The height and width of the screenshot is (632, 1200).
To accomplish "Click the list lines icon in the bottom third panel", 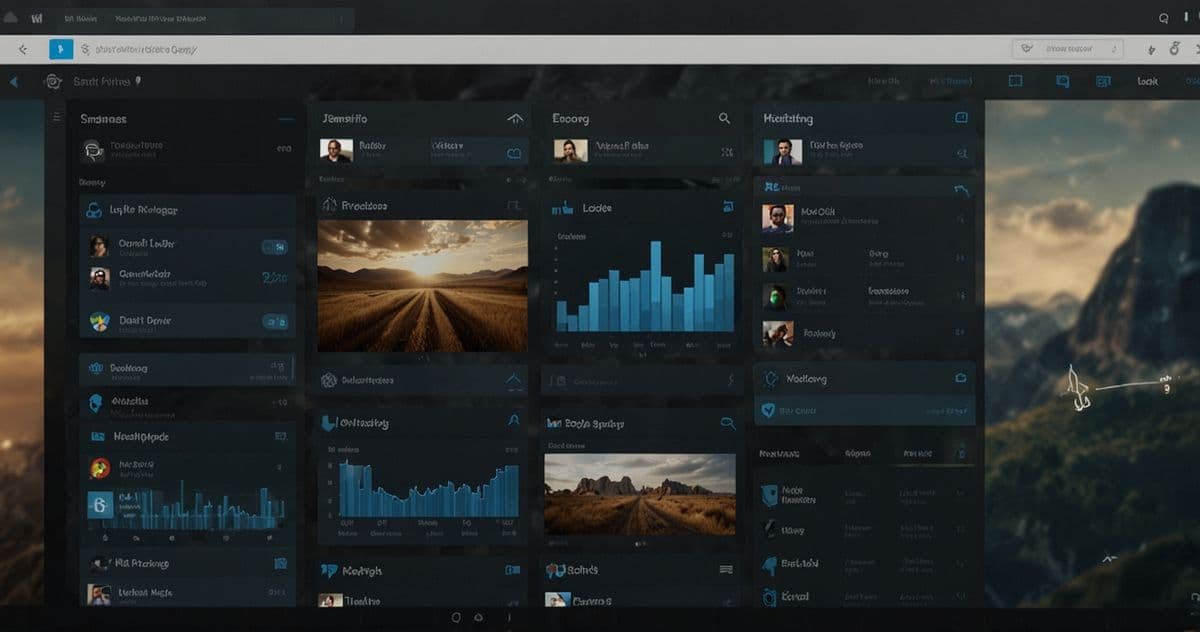I will tap(726, 570).
